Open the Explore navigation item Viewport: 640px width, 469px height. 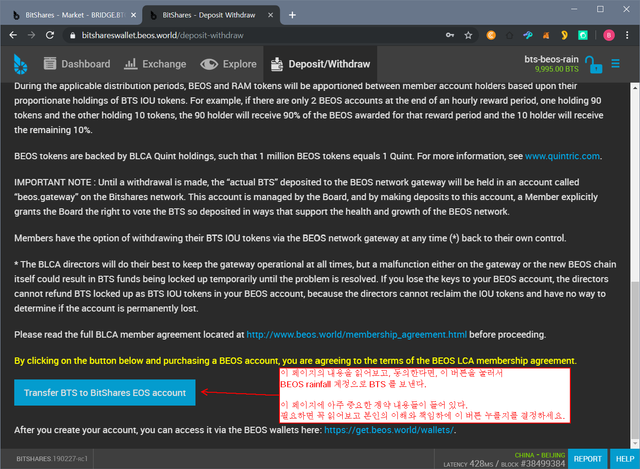click(228, 64)
